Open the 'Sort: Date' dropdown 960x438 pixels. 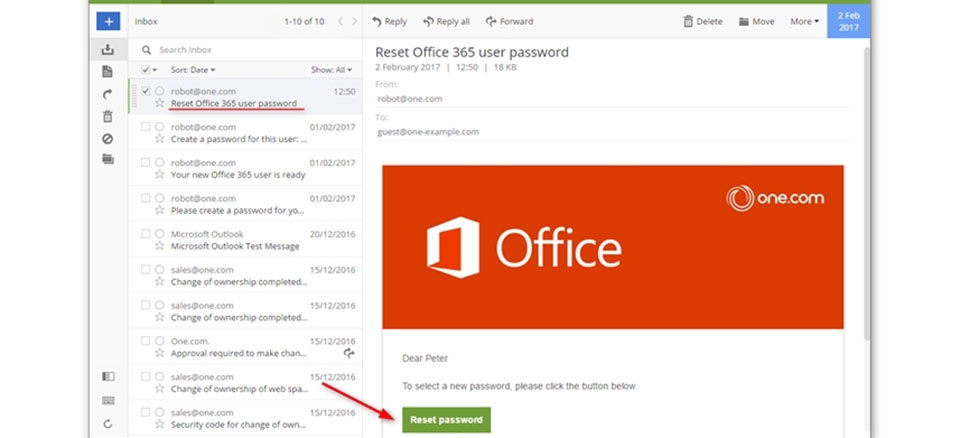coord(193,70)
